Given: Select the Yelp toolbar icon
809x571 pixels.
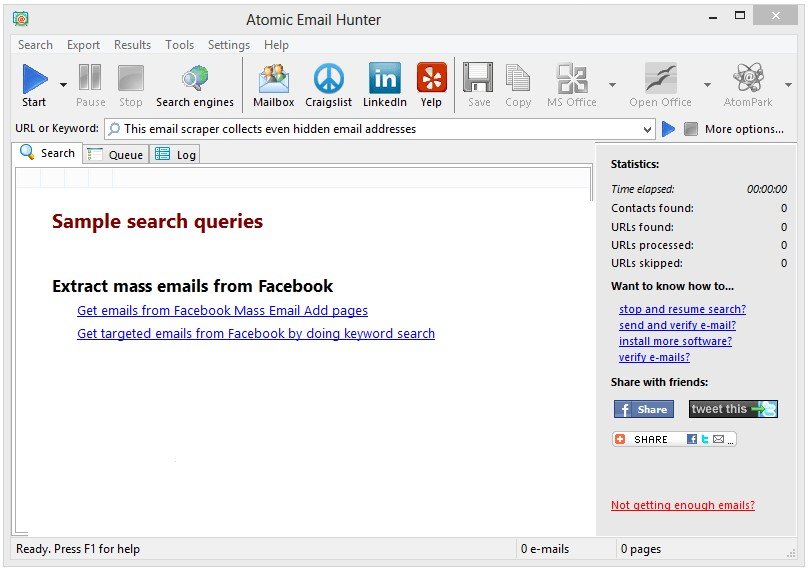Looking at the screenshot, I should (431, 78).
